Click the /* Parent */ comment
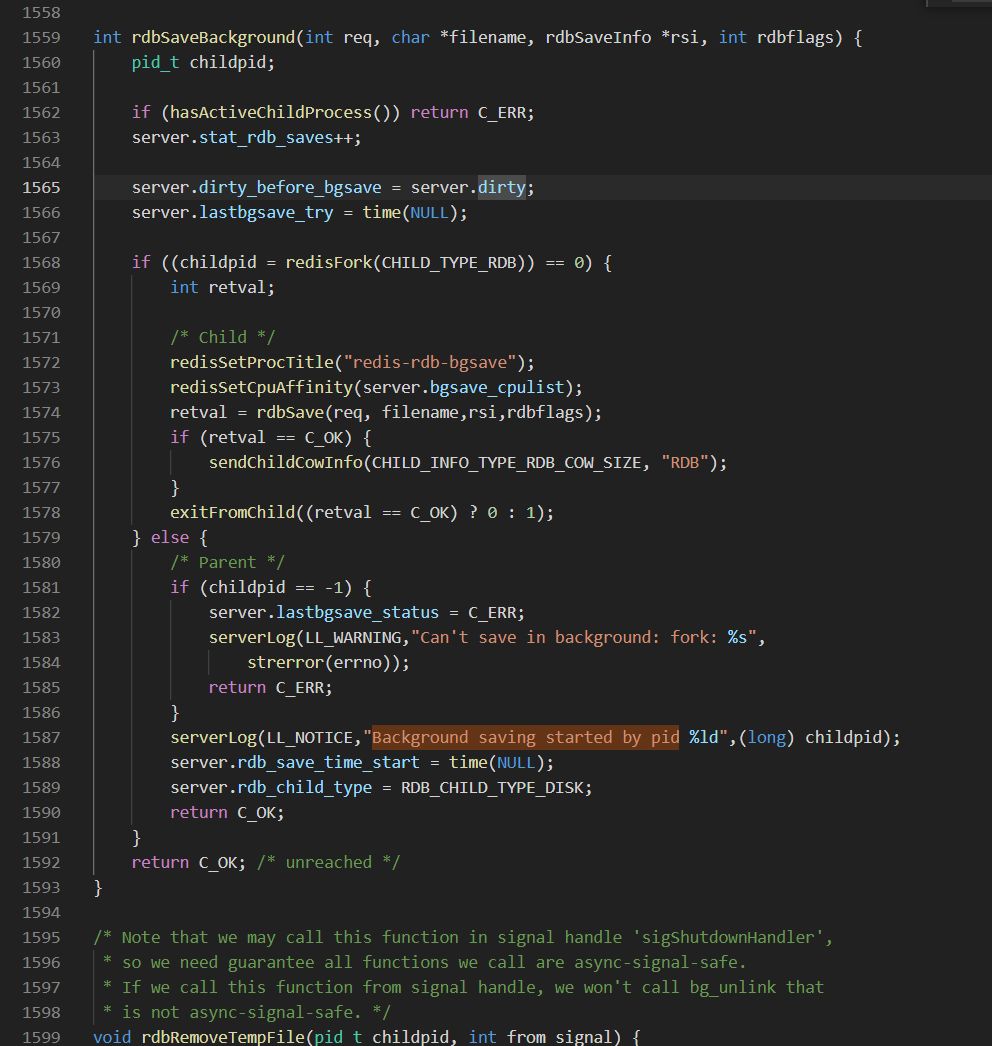This screenshot has width=992, height=1046. click(x=227, y=563)
